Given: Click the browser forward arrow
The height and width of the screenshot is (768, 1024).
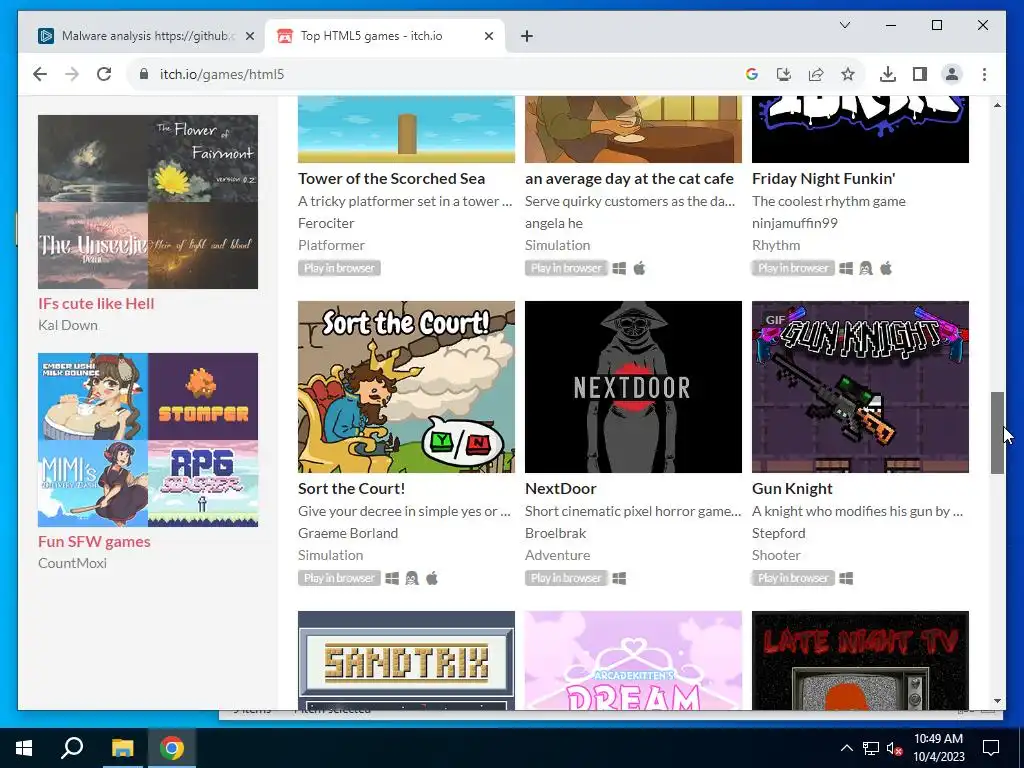Looking at the screenshot, I should [72, 74].
